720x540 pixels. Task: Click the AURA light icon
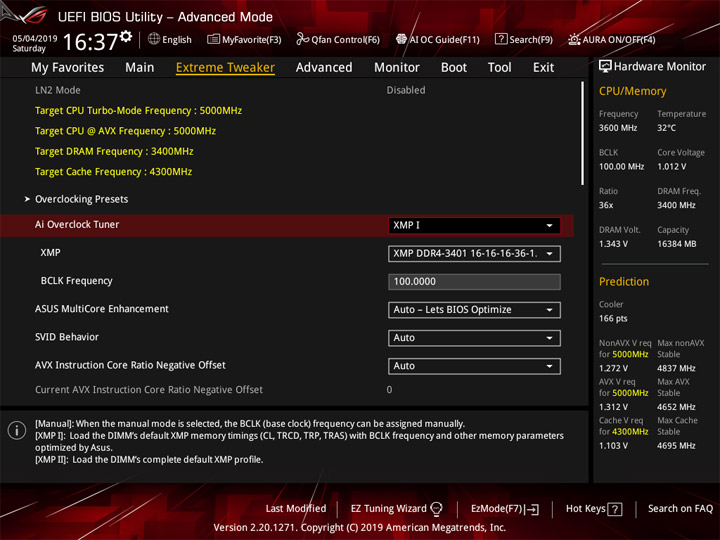(574, 39)
